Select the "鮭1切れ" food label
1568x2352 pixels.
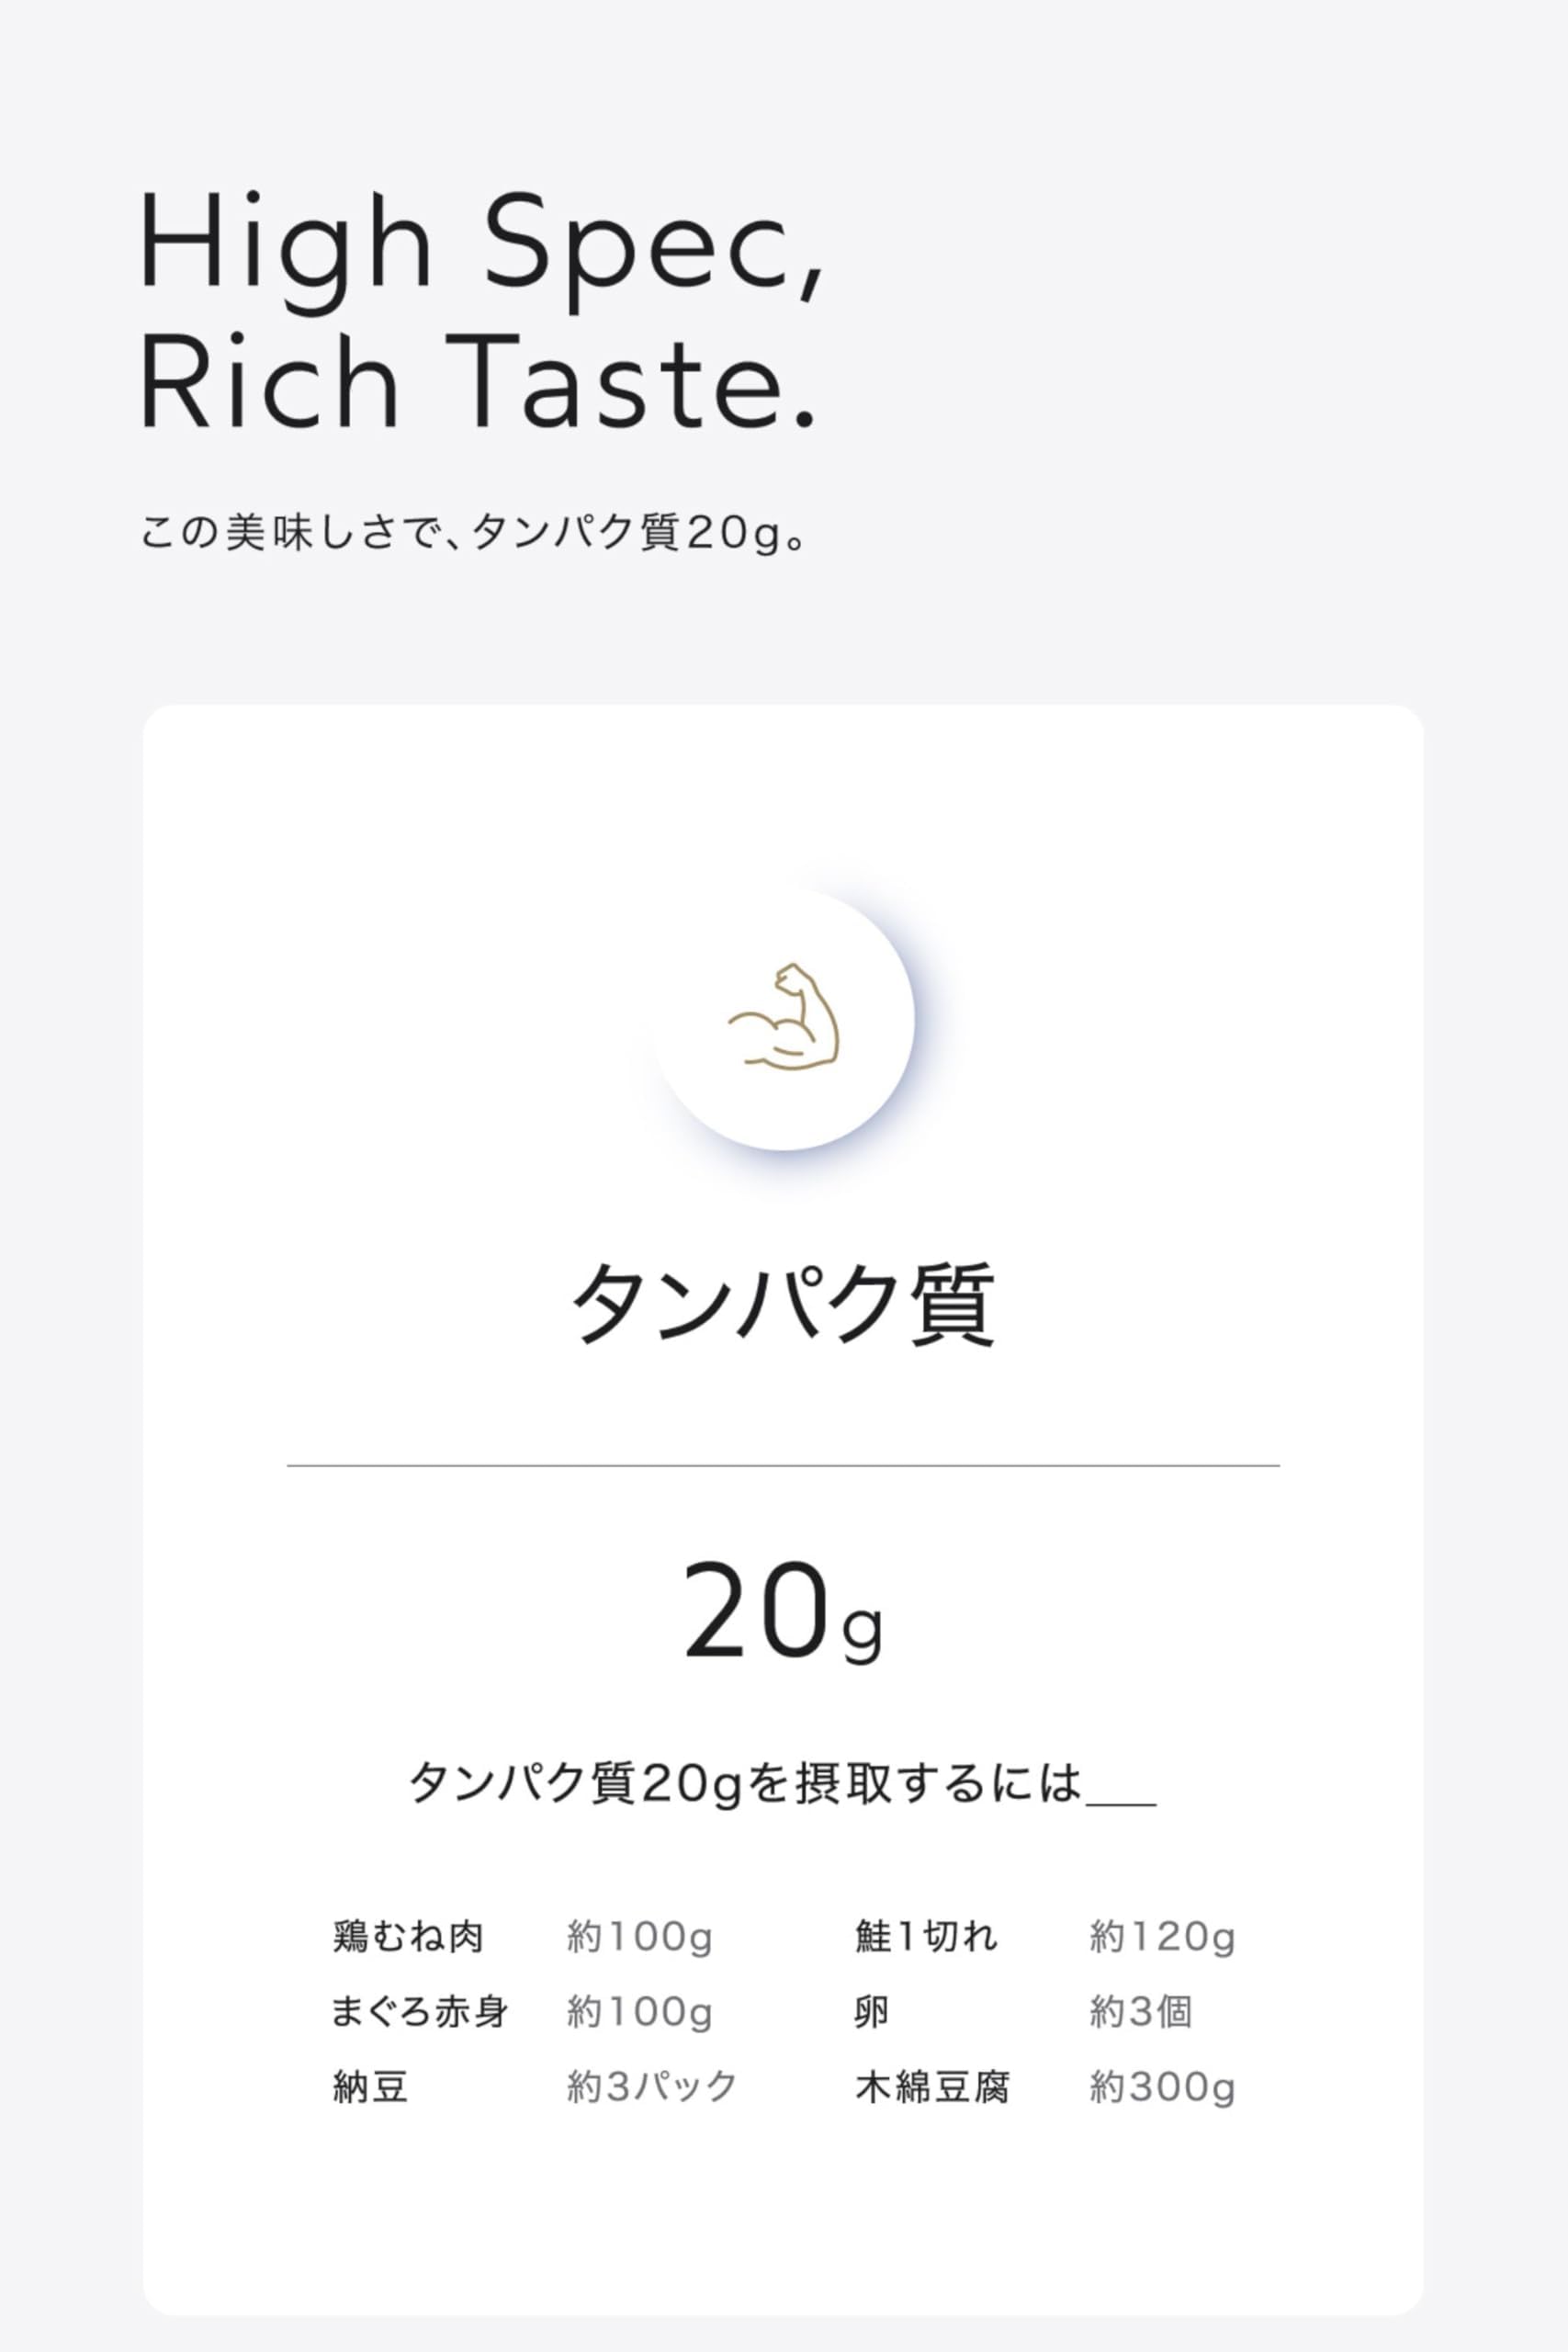click(x=926, y=1936)
